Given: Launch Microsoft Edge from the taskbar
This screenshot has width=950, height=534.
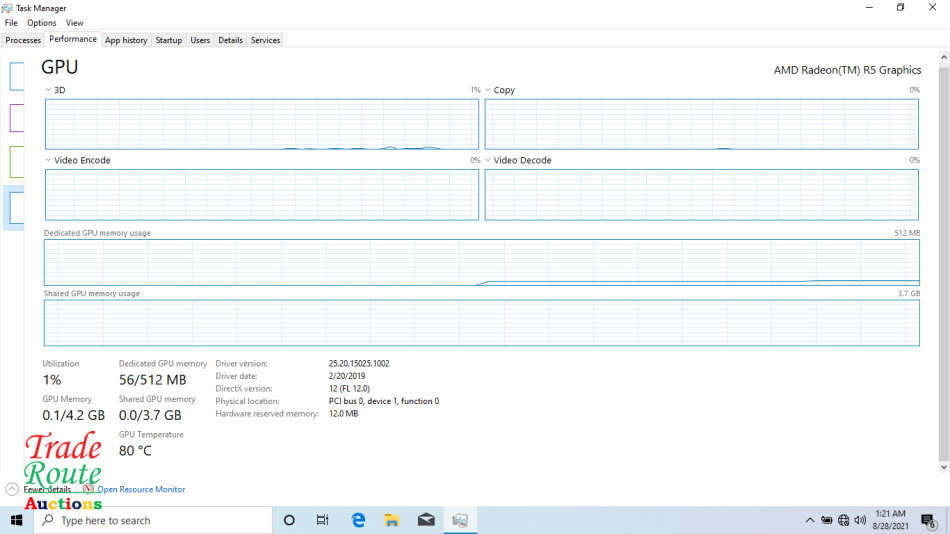Looking at the screenshot, I should coord(358,520).
